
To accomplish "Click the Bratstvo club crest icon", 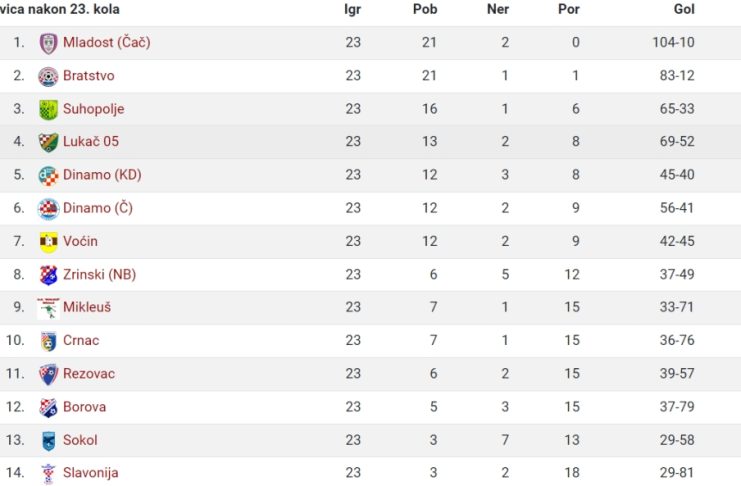I will [x=48, y=77].
